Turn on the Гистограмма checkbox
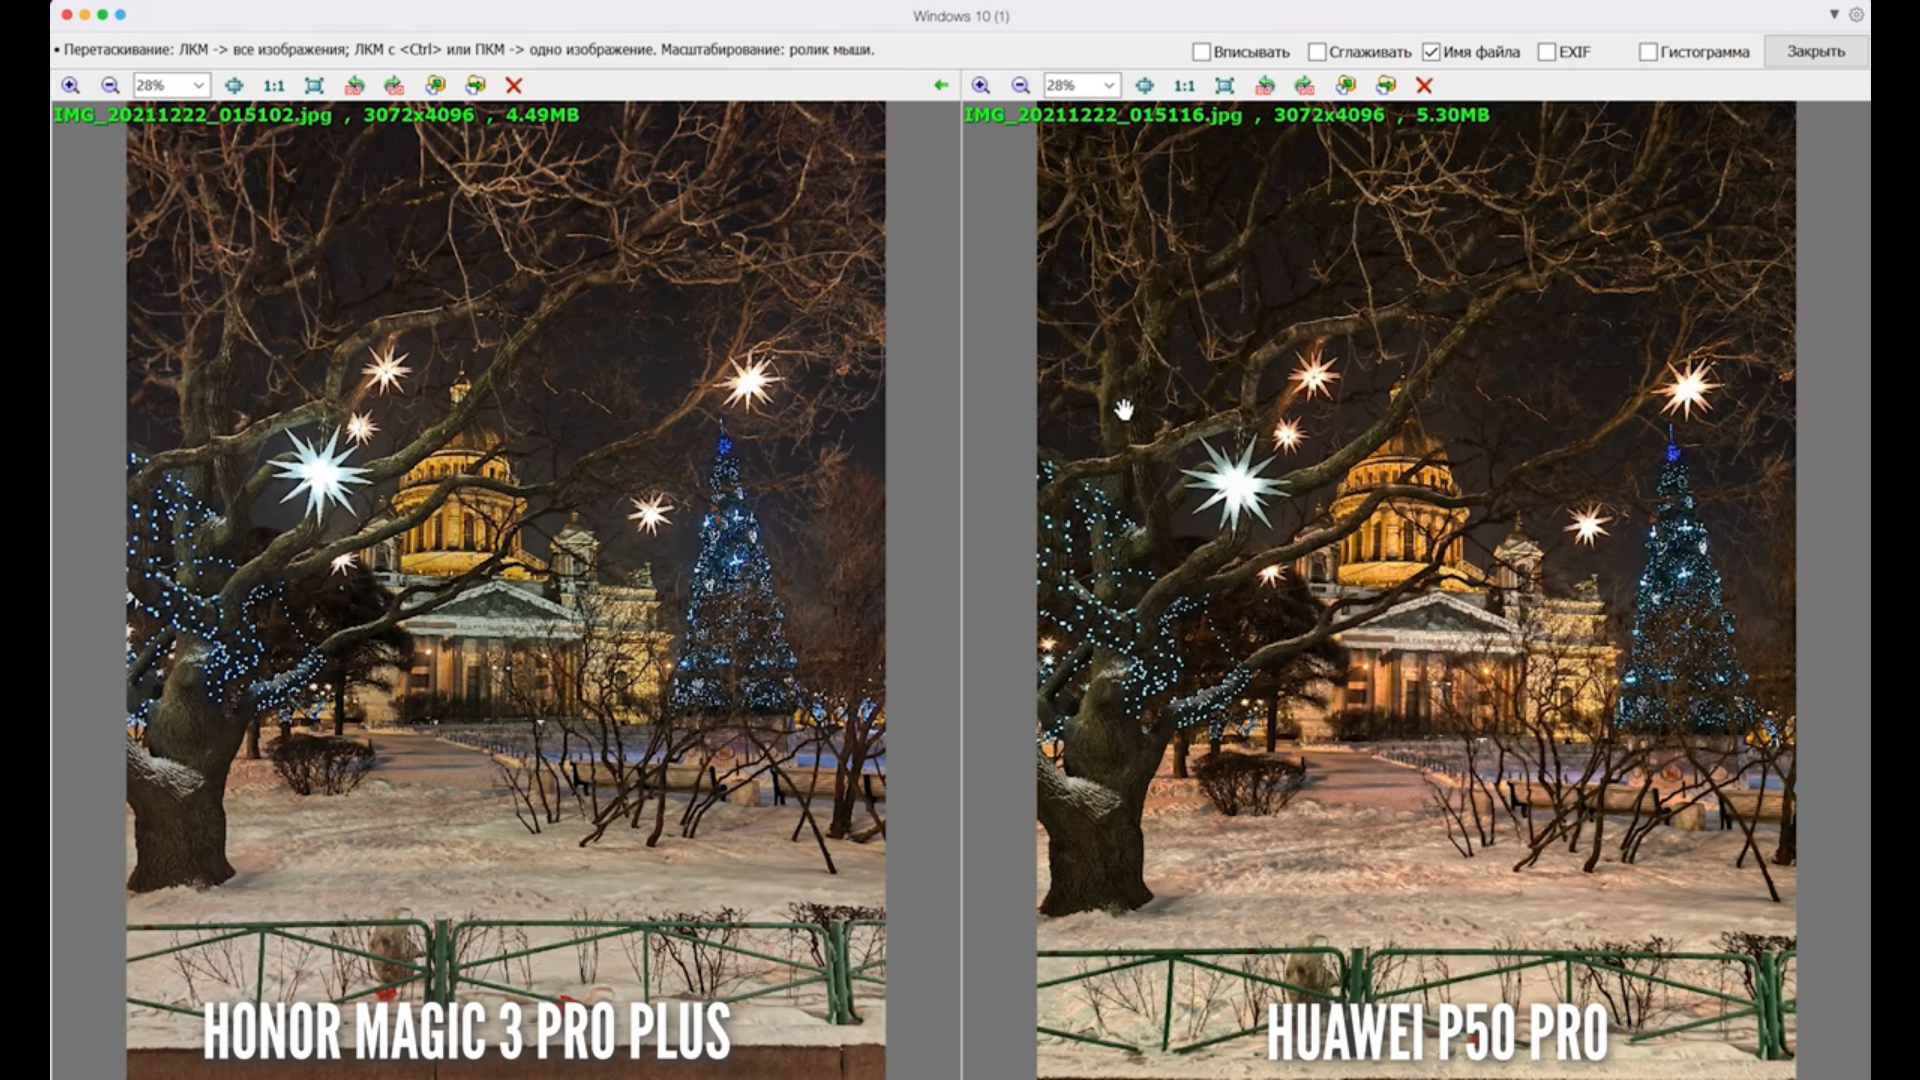This screenshot has width=1920, height=1080. pos(1648,52)
